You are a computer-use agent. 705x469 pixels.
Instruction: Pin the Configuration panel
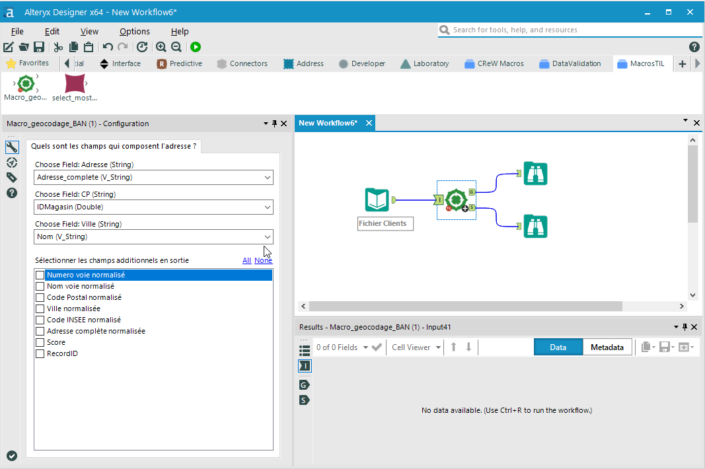274,123
